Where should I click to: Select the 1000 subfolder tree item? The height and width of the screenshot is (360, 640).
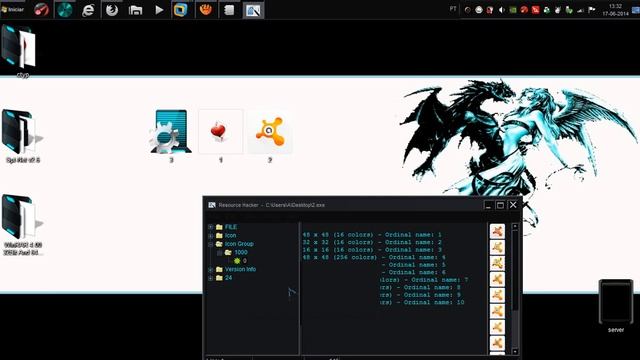point(236,253)
